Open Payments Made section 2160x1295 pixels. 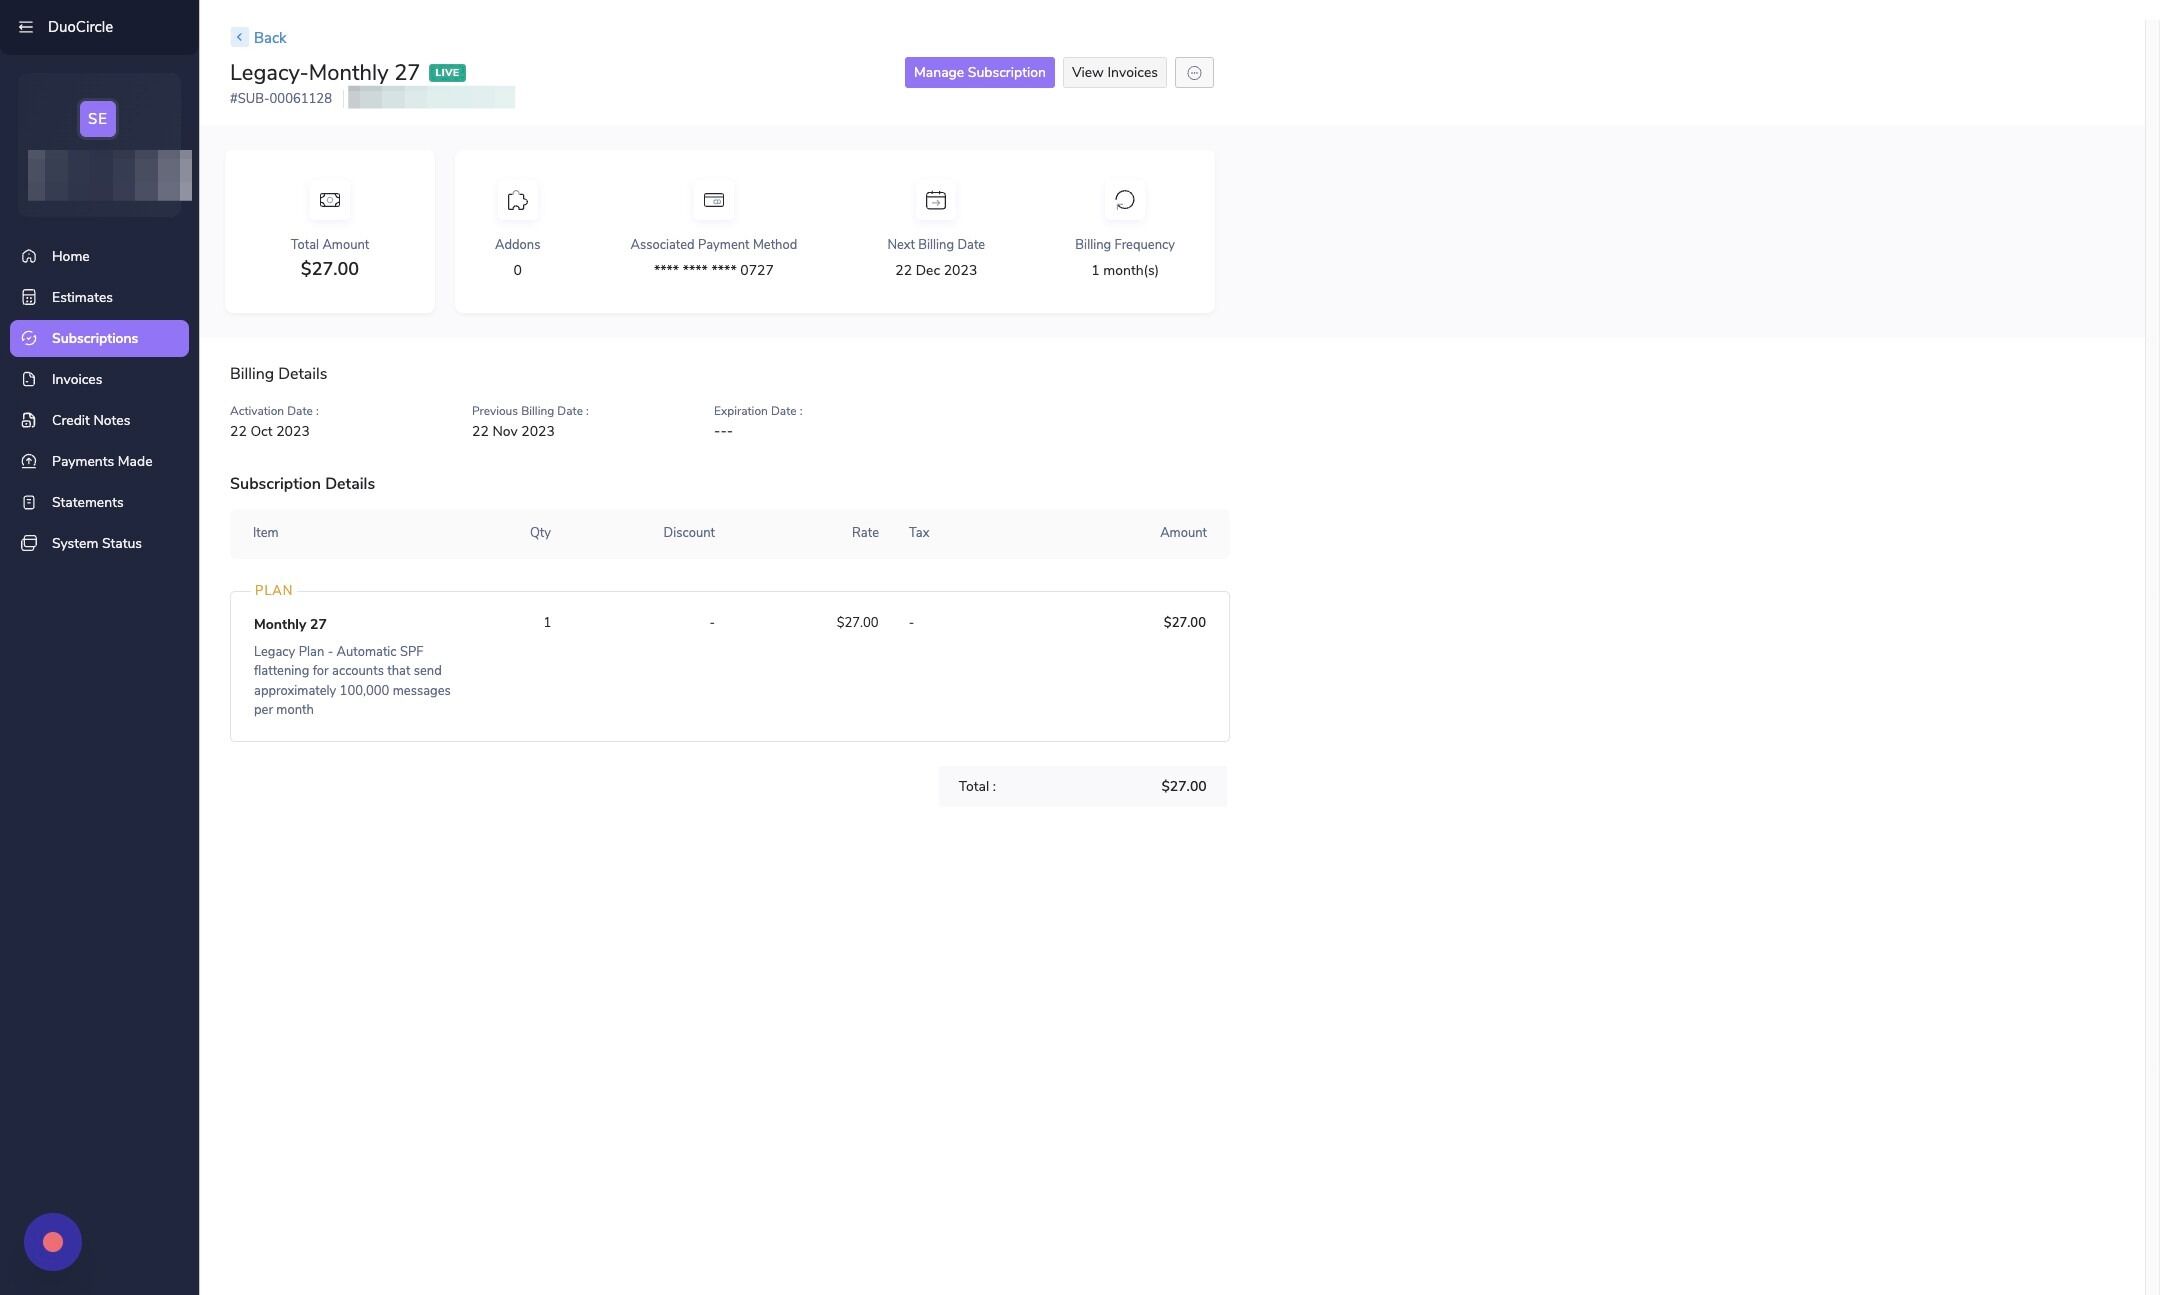pos(102,461)
